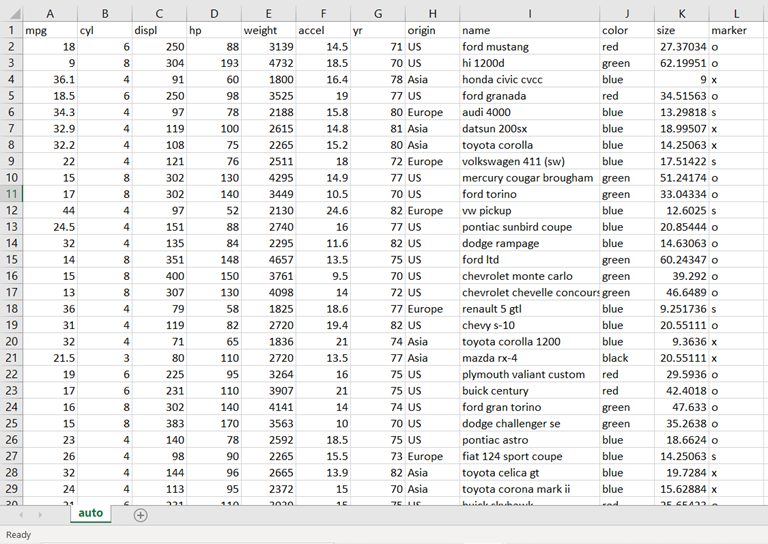Select column F header
Viewport: 768px width, 544px height.
click(323, 14)
